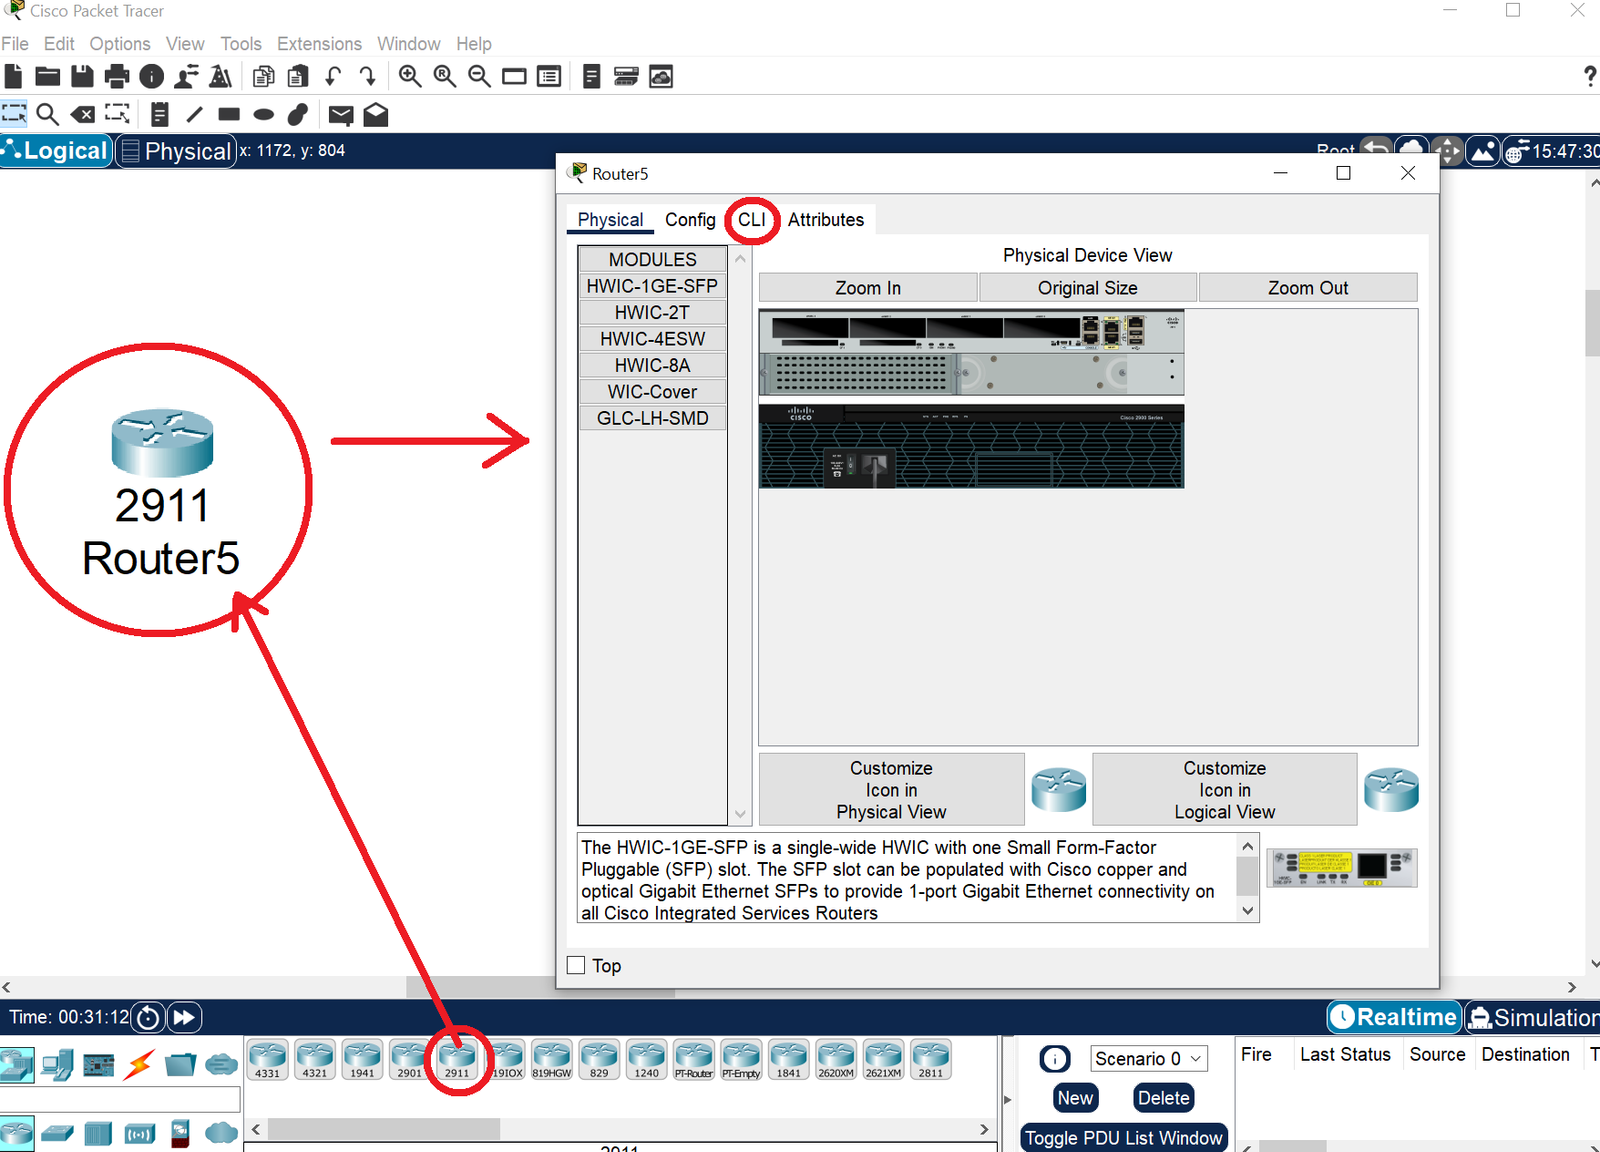The width and height of the screenshot is (1600, 1152).
Task: Click the Save file icon
Action: pyautogui.click(x=82, y=77)
